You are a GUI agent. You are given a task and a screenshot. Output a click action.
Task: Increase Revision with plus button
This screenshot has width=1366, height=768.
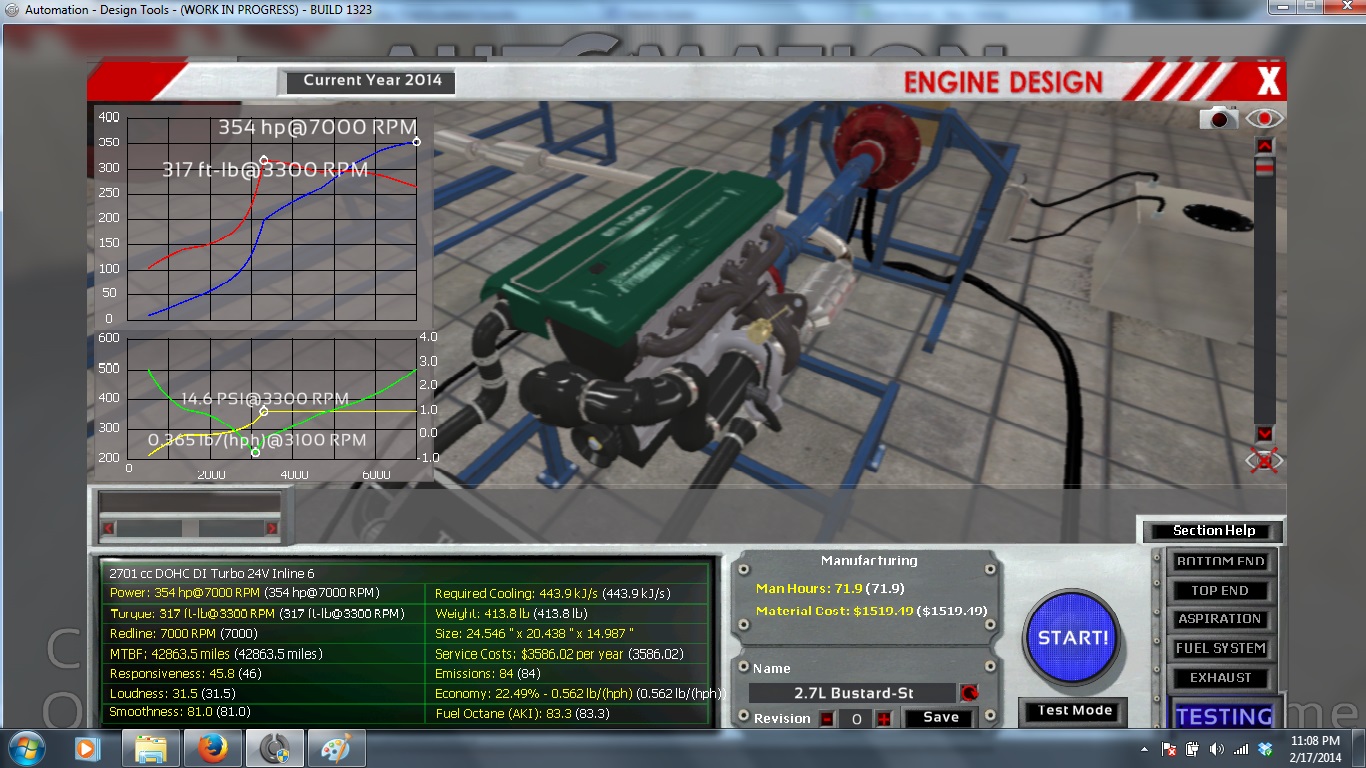(883, 718)
